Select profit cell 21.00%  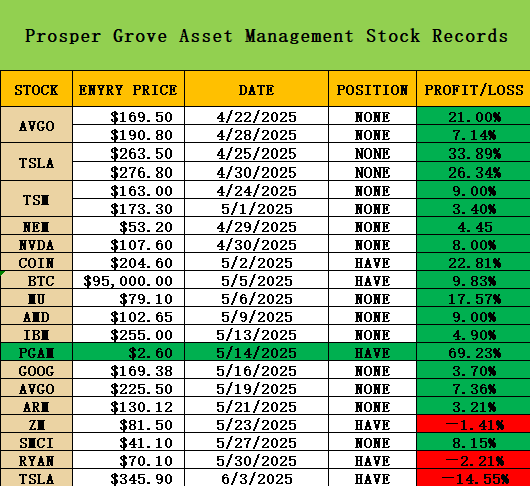coord(474,116)
